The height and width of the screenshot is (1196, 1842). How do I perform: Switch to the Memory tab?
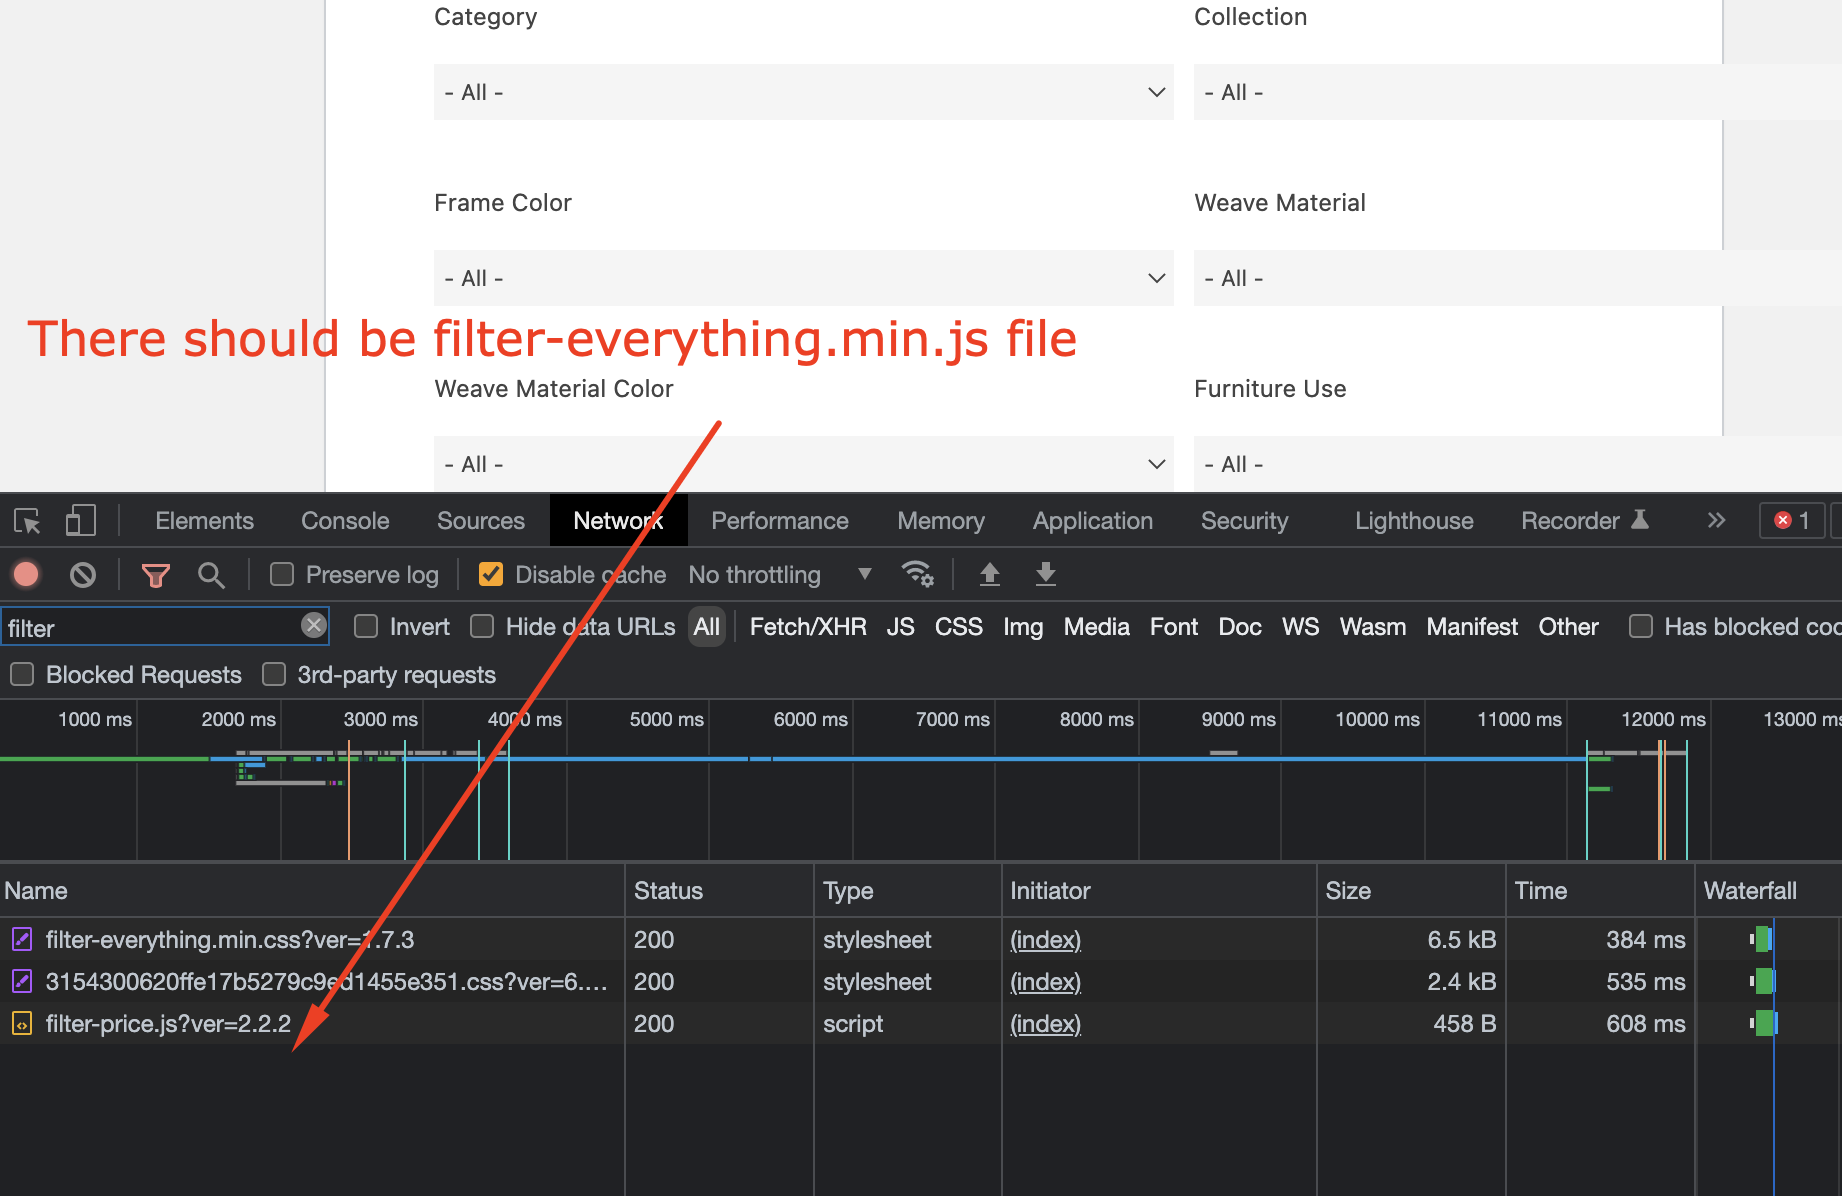click(x=941, y=521)
